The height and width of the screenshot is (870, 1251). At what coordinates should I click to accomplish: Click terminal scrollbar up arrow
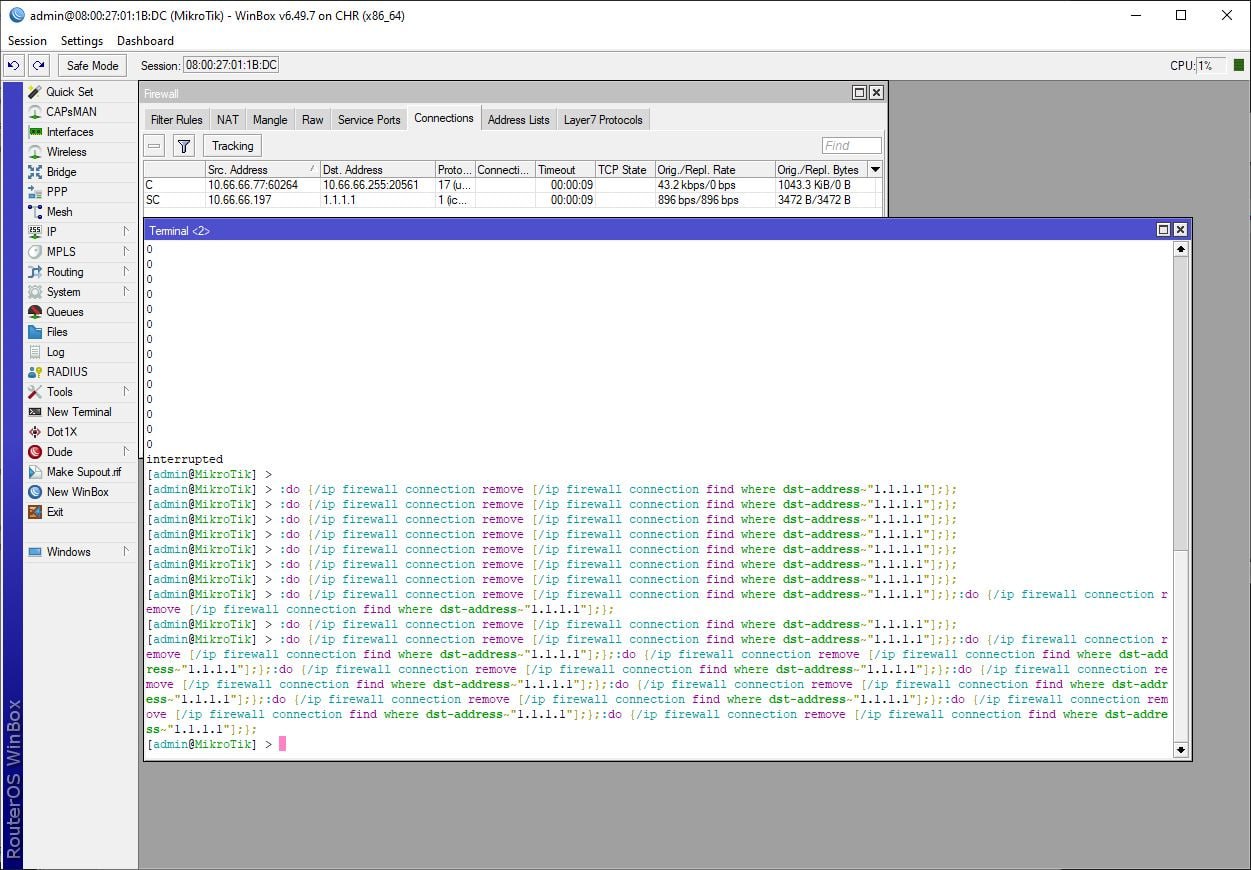click(1181, 248)
